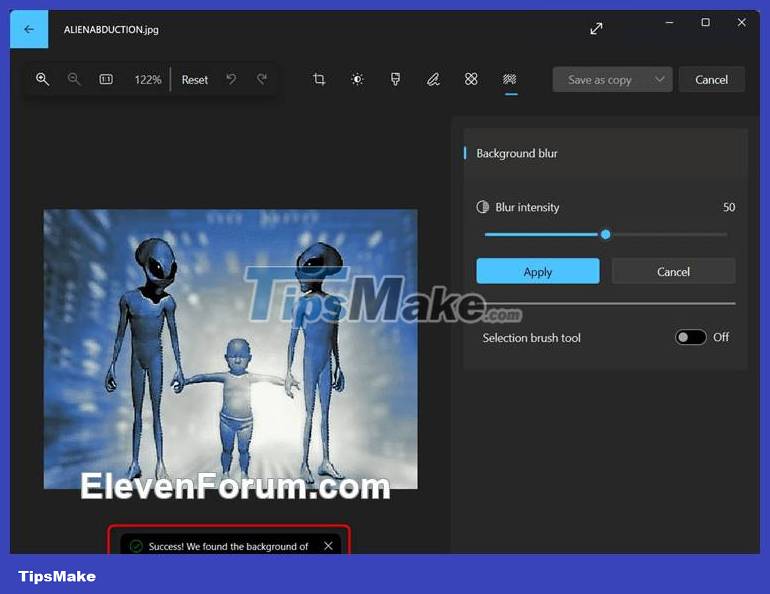Go back using the arrow button
770x594 pixels.
click(29, 29)
